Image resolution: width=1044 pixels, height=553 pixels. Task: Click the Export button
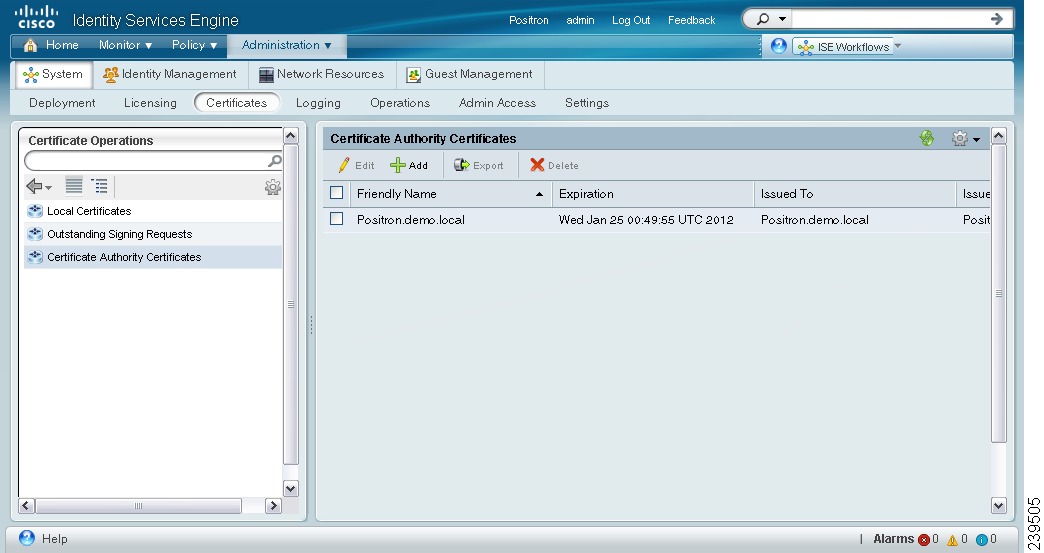coord(478,165)
